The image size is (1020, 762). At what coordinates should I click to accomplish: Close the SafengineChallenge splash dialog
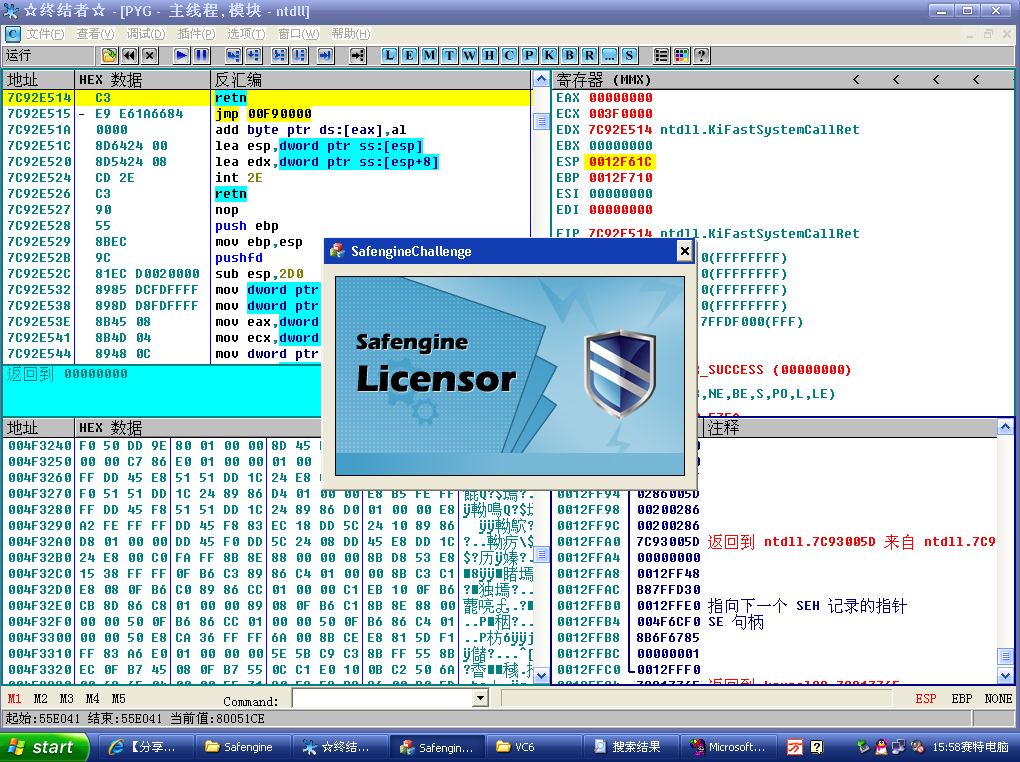[x=684, y=251]
